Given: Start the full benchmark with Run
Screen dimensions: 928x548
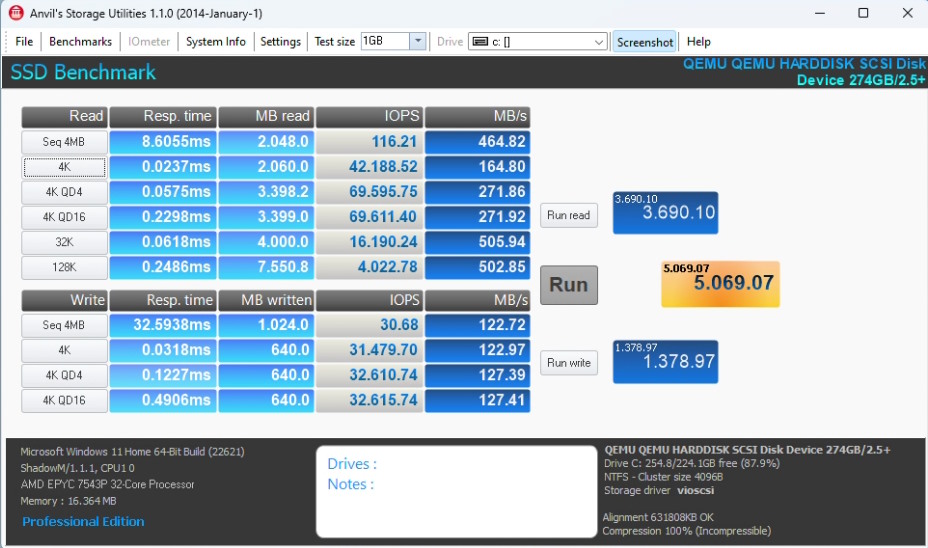Looking at the screenshot, I should [569, 285].
